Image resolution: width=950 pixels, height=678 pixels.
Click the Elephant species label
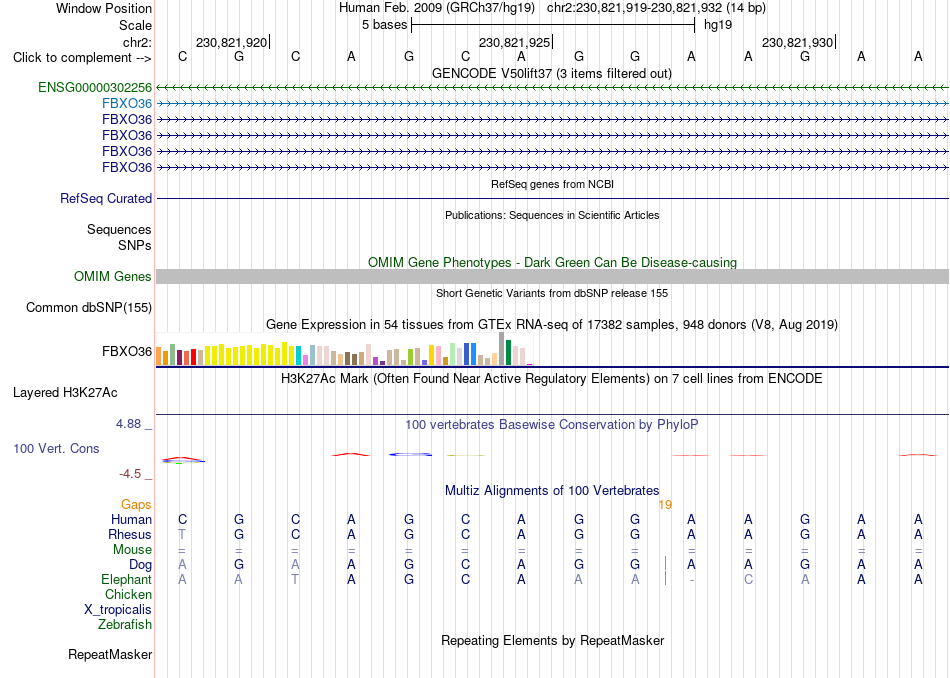coord(127,580)
